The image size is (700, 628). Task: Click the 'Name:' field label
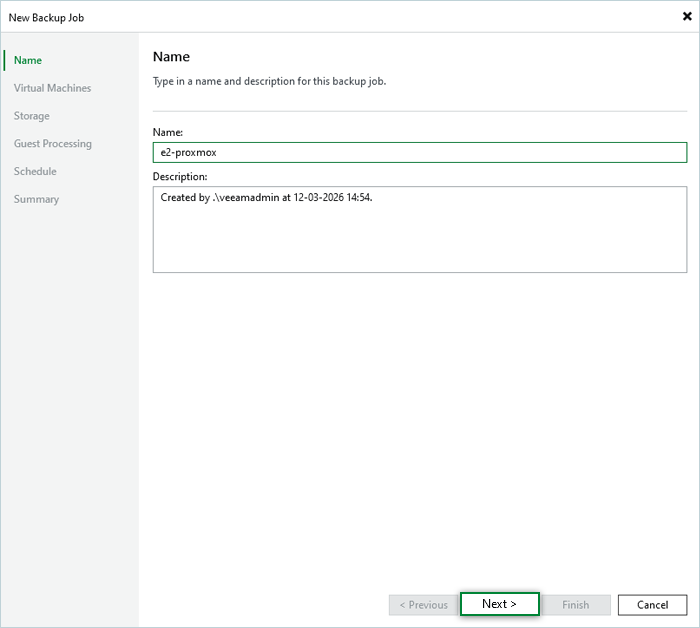167,132
